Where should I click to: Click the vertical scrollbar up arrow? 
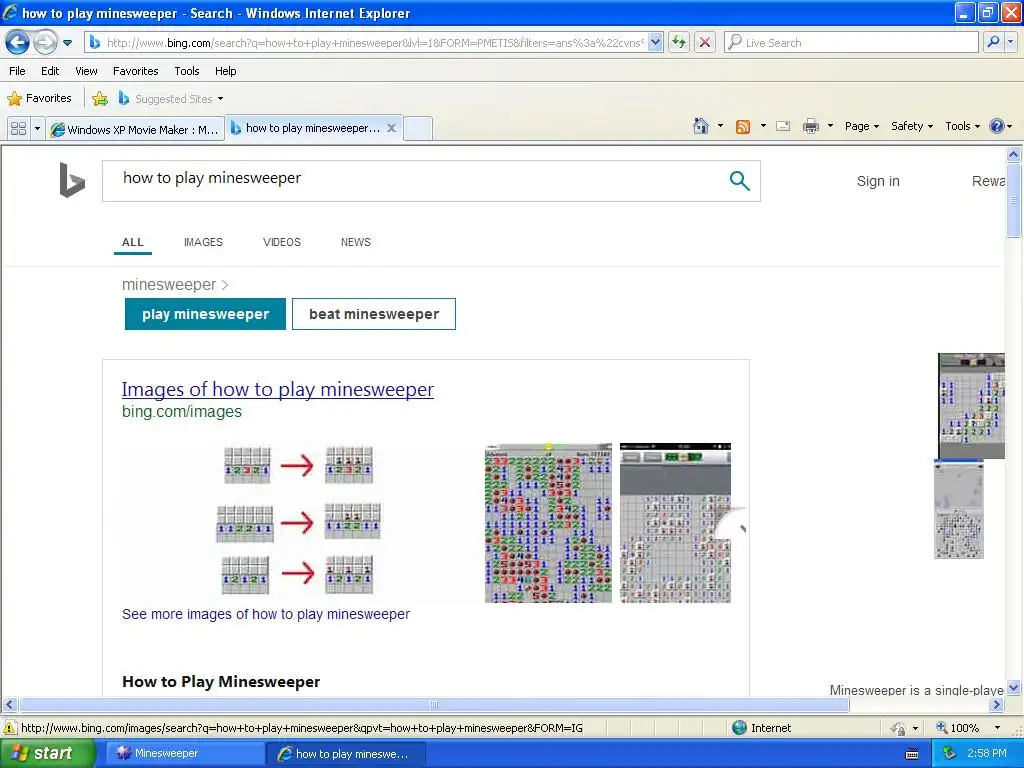click(x=1014, y=154)
